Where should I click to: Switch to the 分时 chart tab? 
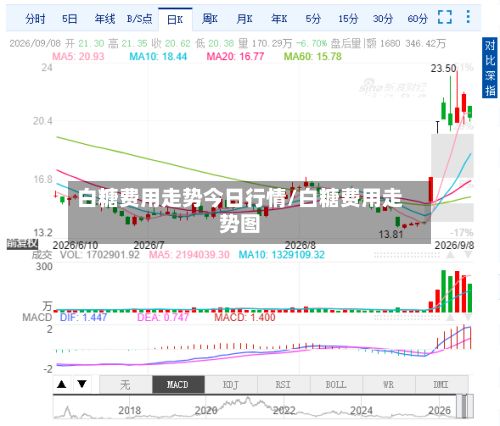(x=35, y=19)
